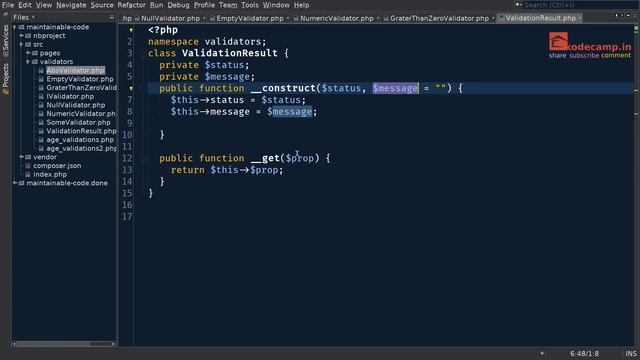Select NullValidator.php in file tree
The height and width of the screenshot is (360, 640).
76,105
